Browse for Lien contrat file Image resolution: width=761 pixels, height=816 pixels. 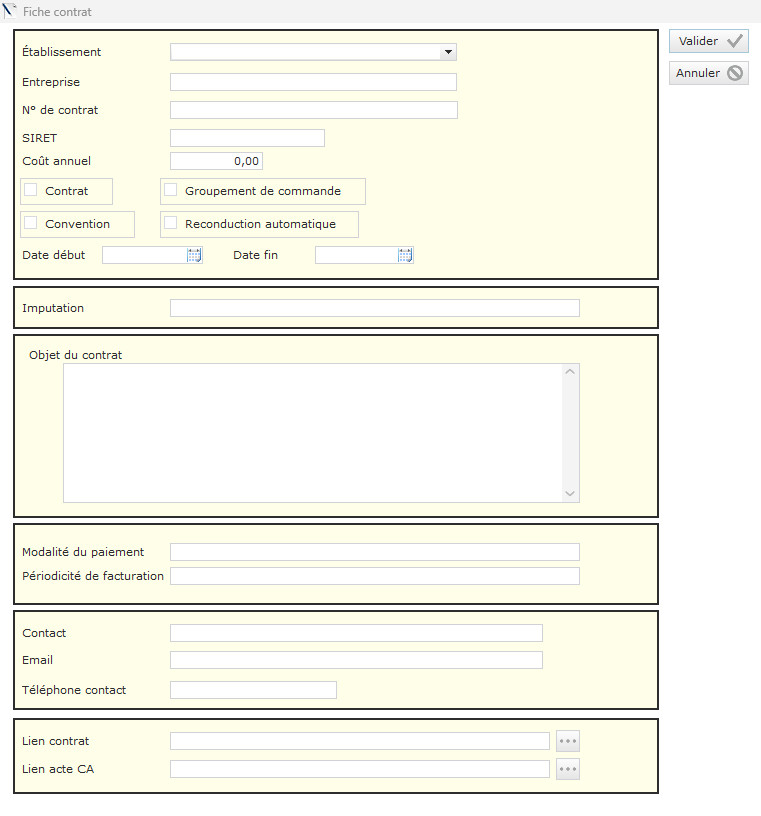pyautogui.click(x=568, y=741)
